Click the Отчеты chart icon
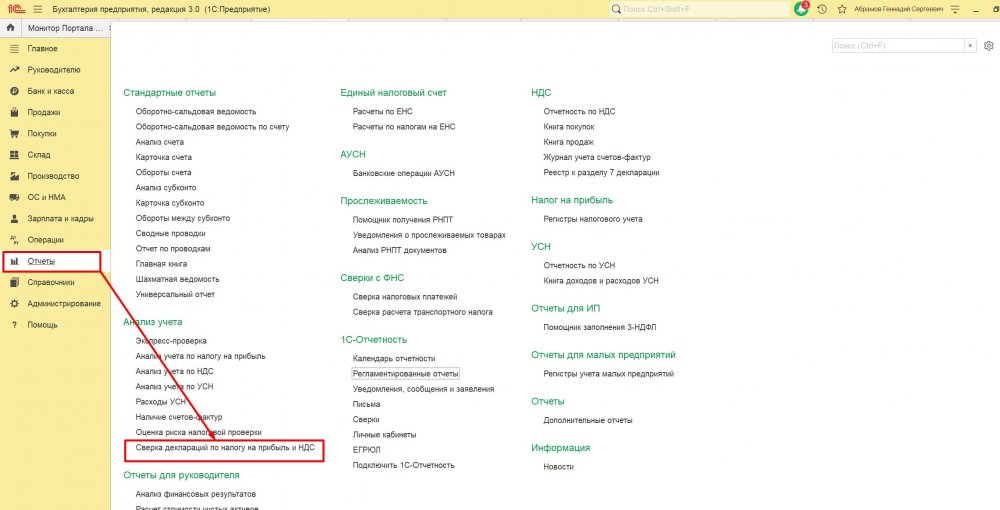Image resolution: width=1000 pixels, height=510 pixels. pos(14,261)
